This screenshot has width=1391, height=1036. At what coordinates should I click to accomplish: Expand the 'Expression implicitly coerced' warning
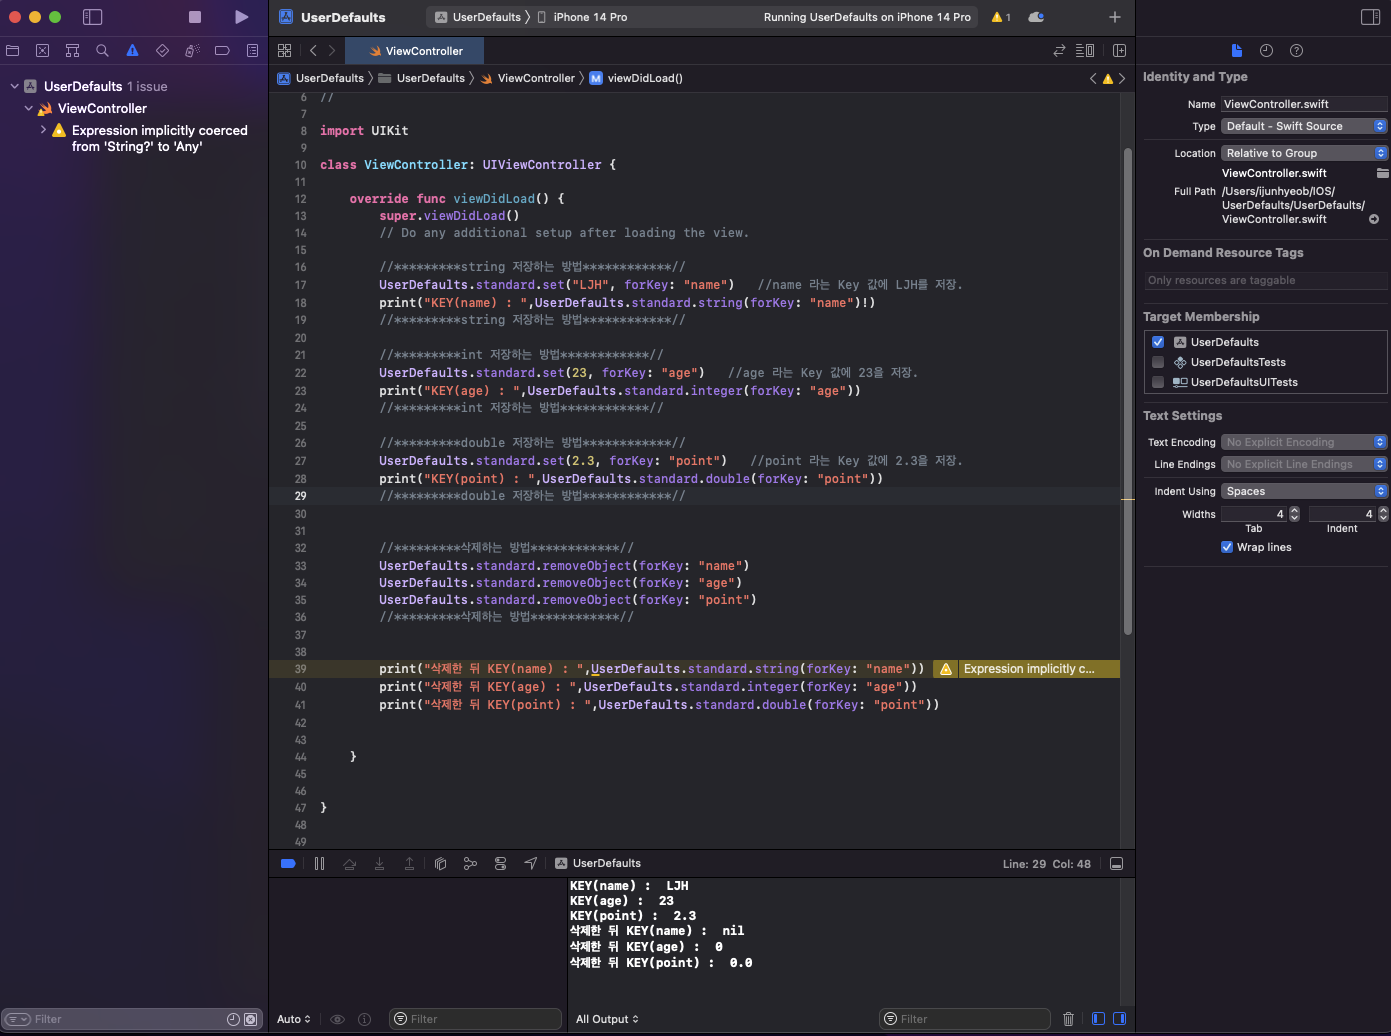43,130
